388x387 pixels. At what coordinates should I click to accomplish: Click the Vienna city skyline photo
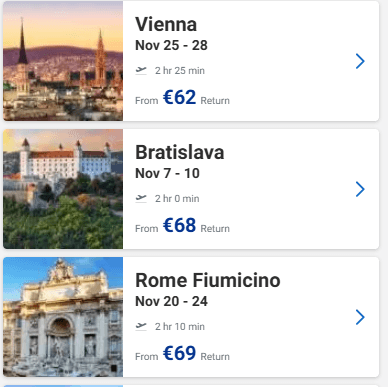(x=63, y=61)
